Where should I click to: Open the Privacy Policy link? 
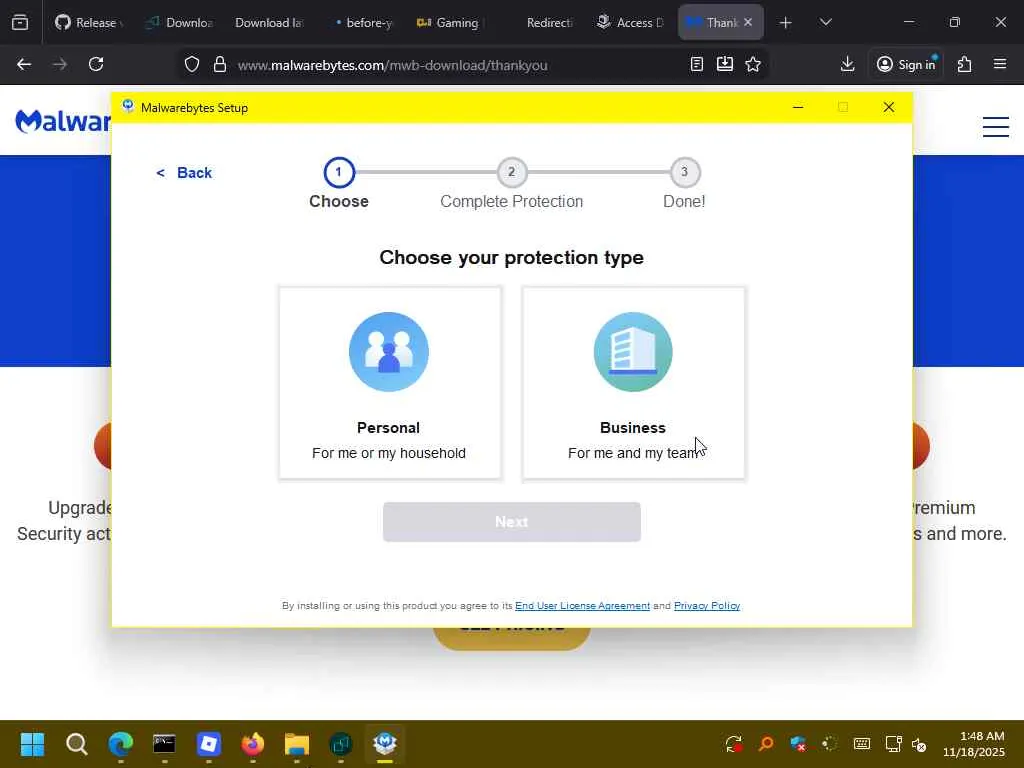[x=707, y=605]
